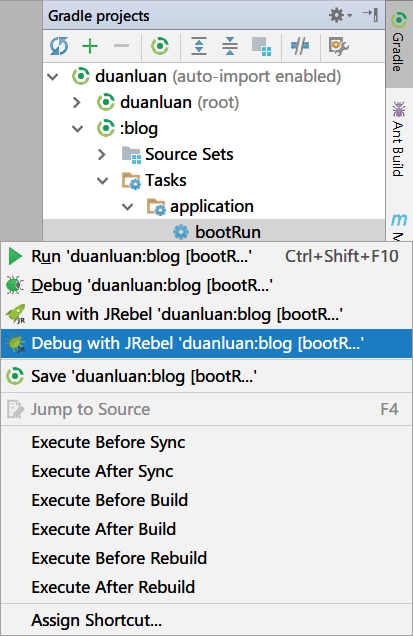The image size is (413, 636).
Task: Collapse the Tasks folder
Action: pos(102,180)
